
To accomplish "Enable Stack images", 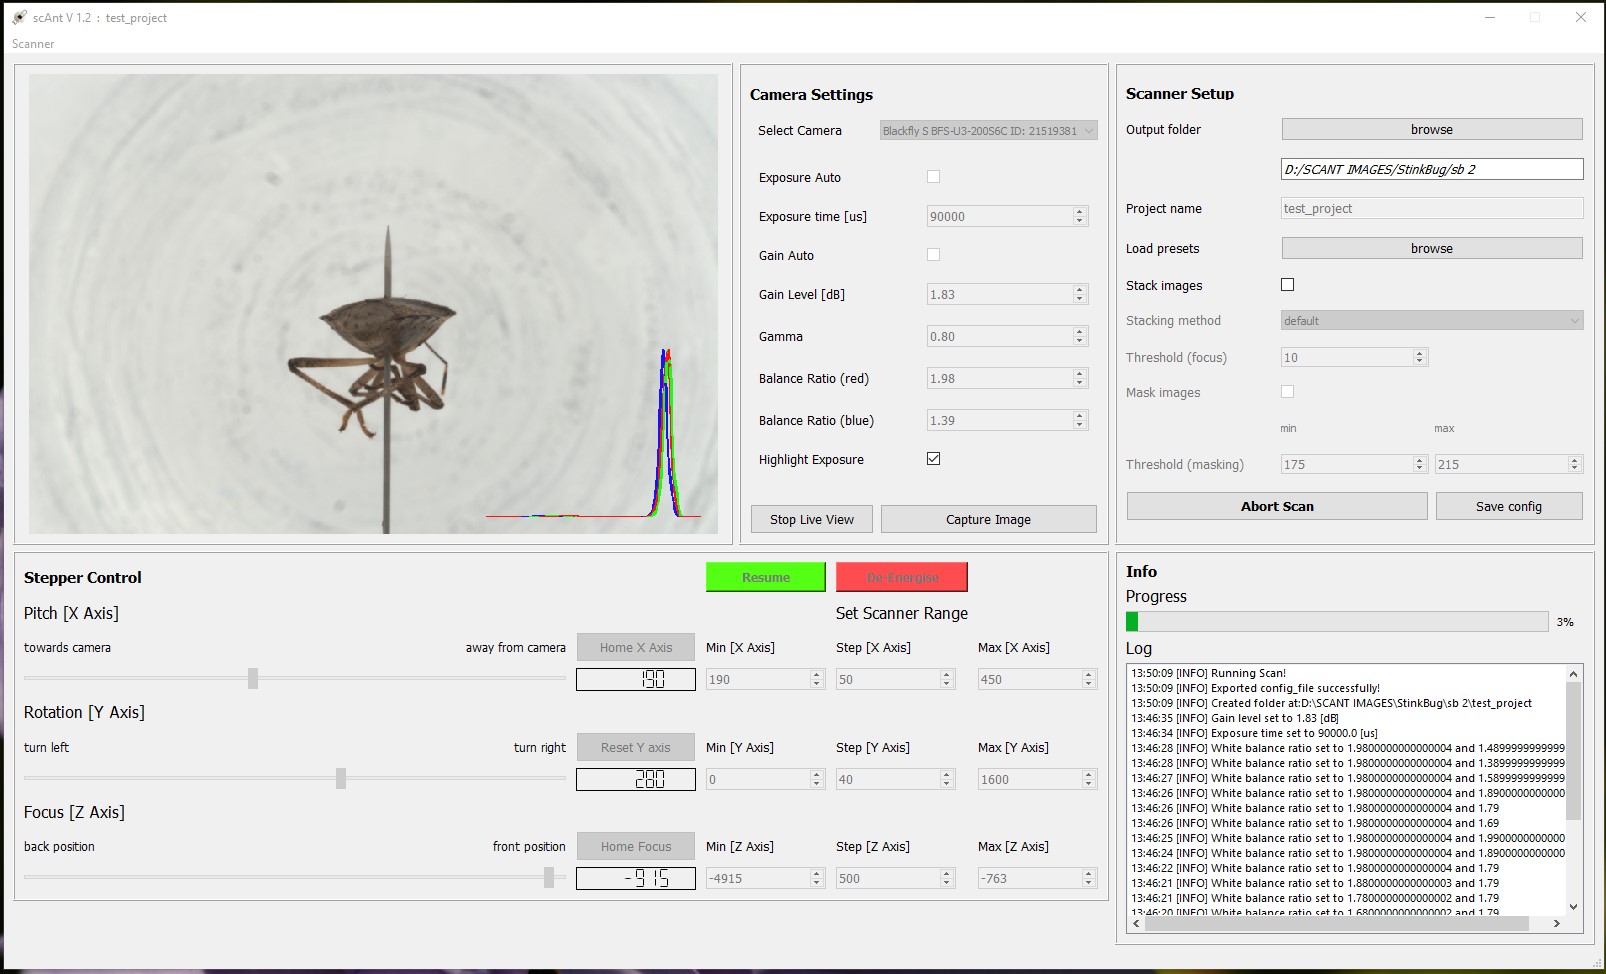I will click(1288, 284).
